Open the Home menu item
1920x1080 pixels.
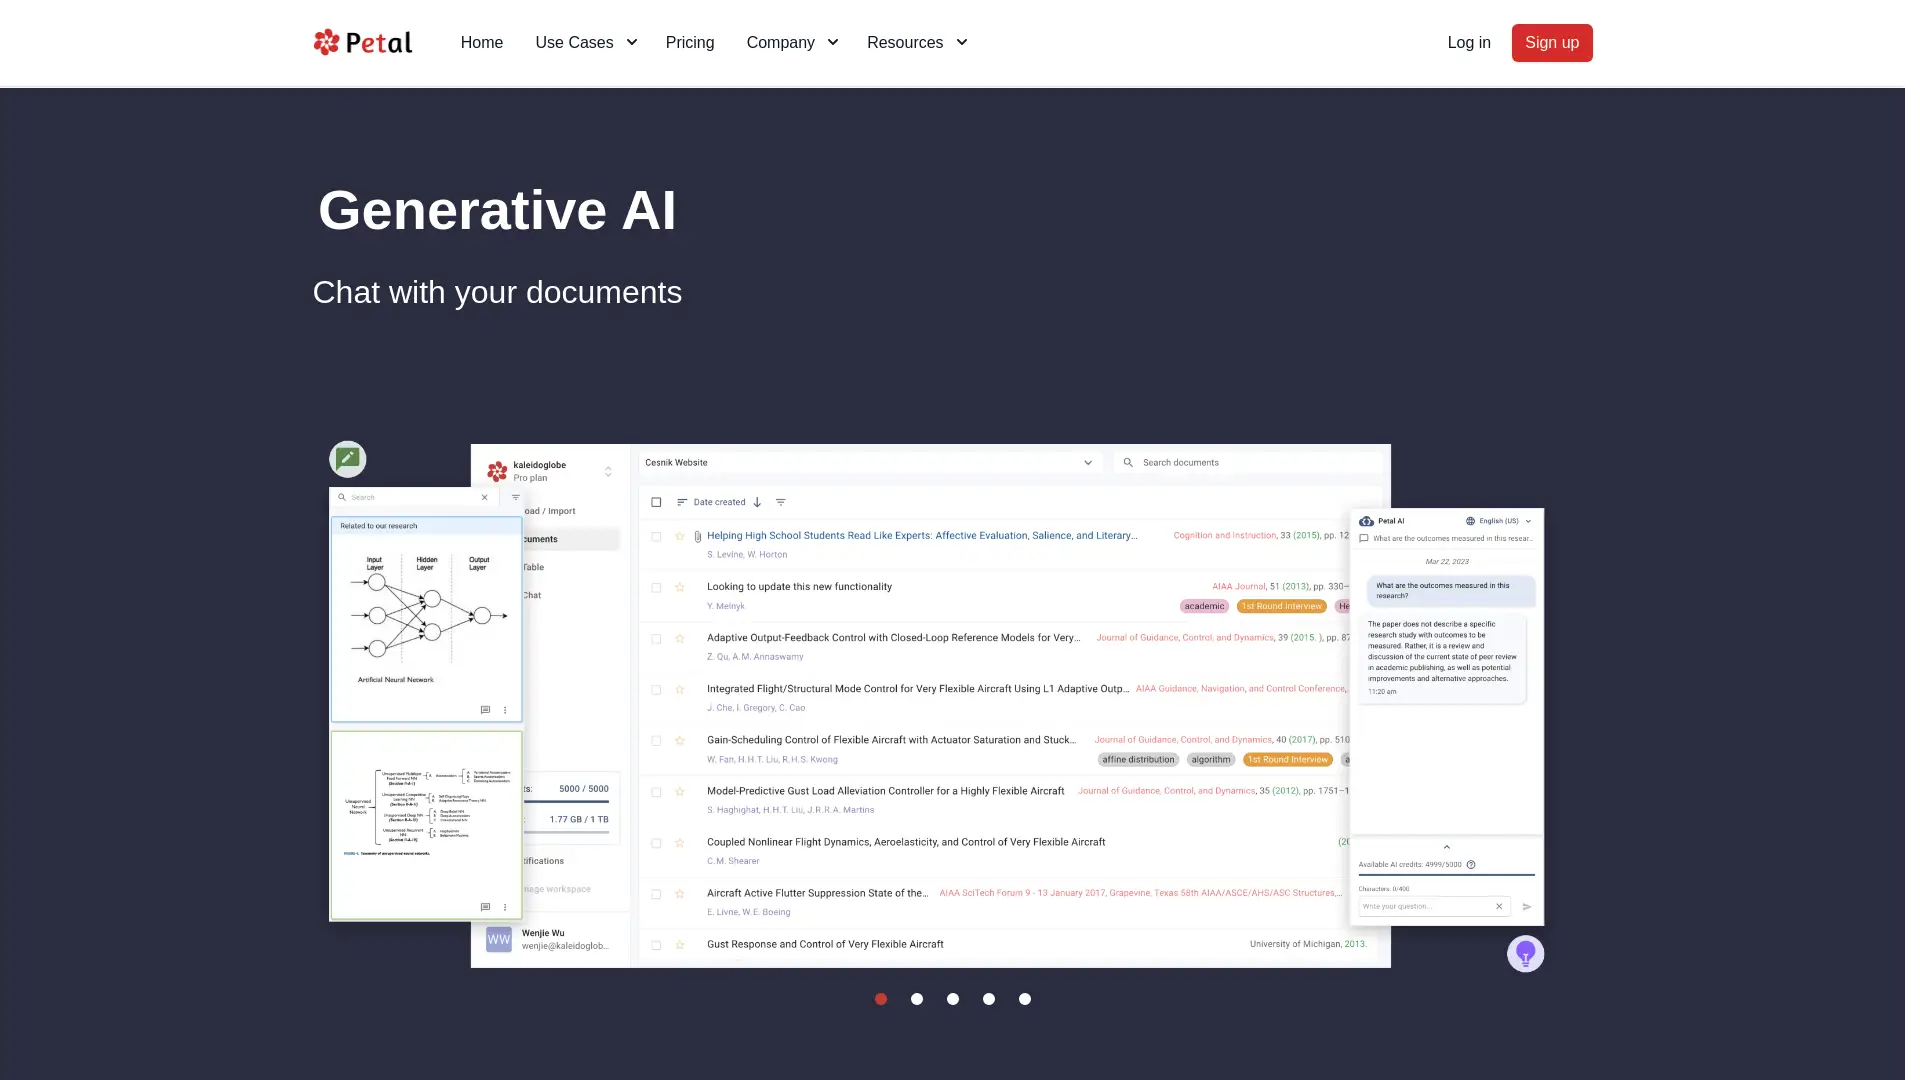click(x=481, y=42)
